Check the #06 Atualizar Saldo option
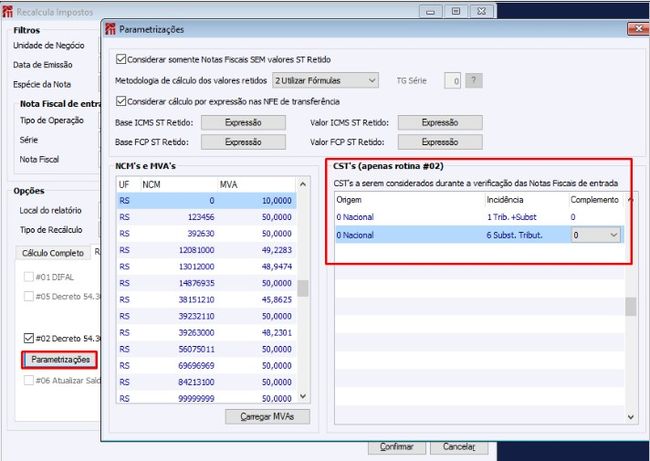This screenshot has height=461, width=650. [x=28, y=380]
